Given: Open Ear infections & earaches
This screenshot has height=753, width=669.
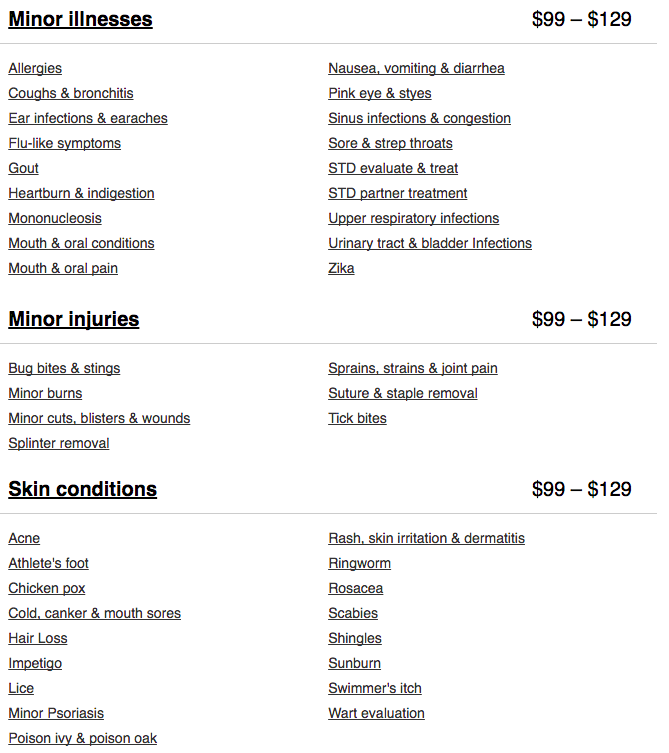Looking at the screenshot, I should 88,118.
